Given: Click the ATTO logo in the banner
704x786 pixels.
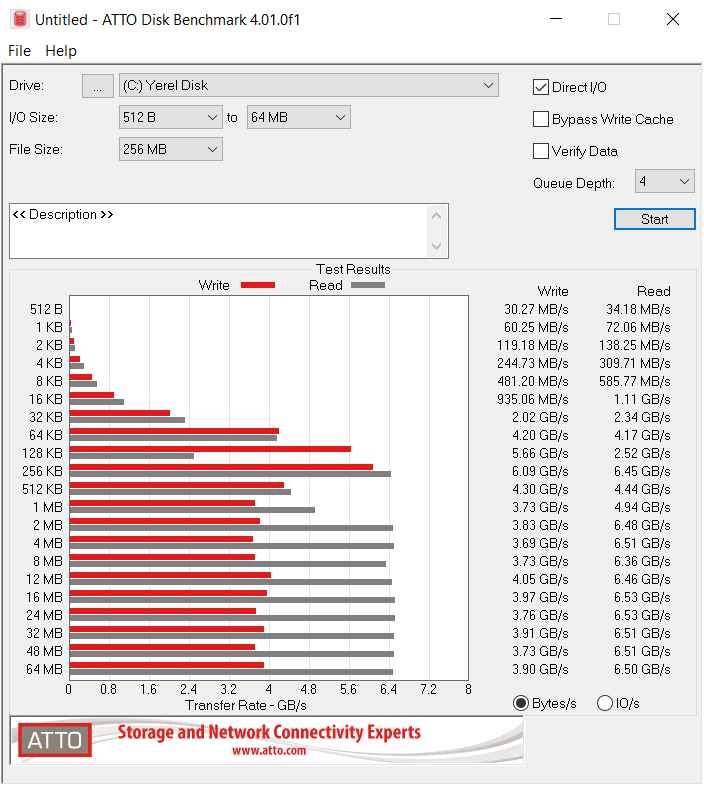Looking at the screenshot, I should [55, 740].
